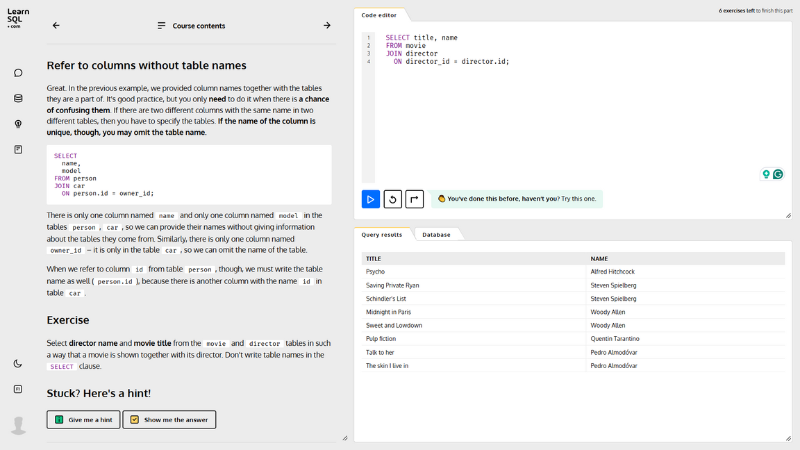Click the 'Exercise' heading
The image size is (800, 450).
[x=68, y=320]
